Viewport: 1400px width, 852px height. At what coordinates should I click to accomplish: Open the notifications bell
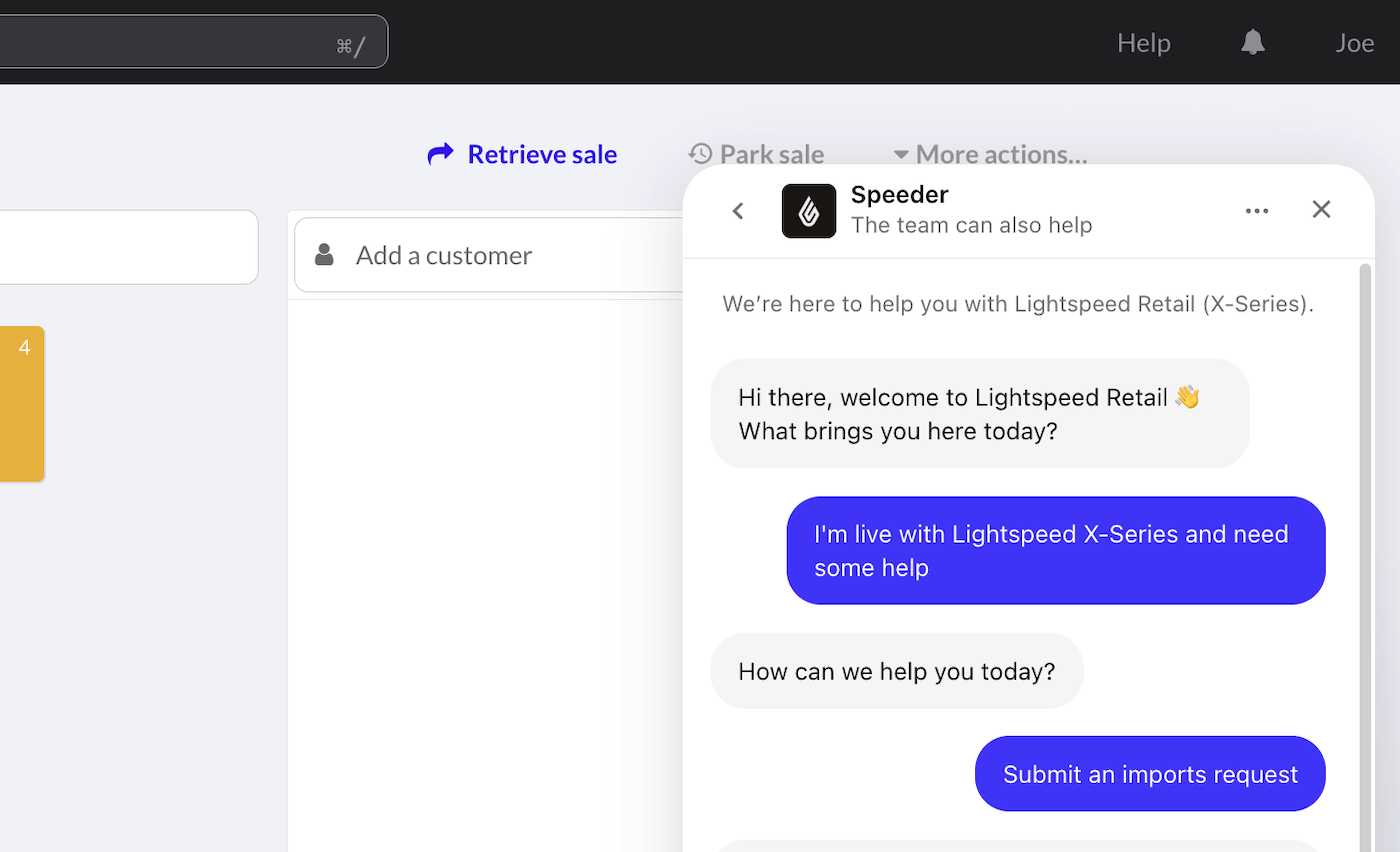pos(1253,42)
